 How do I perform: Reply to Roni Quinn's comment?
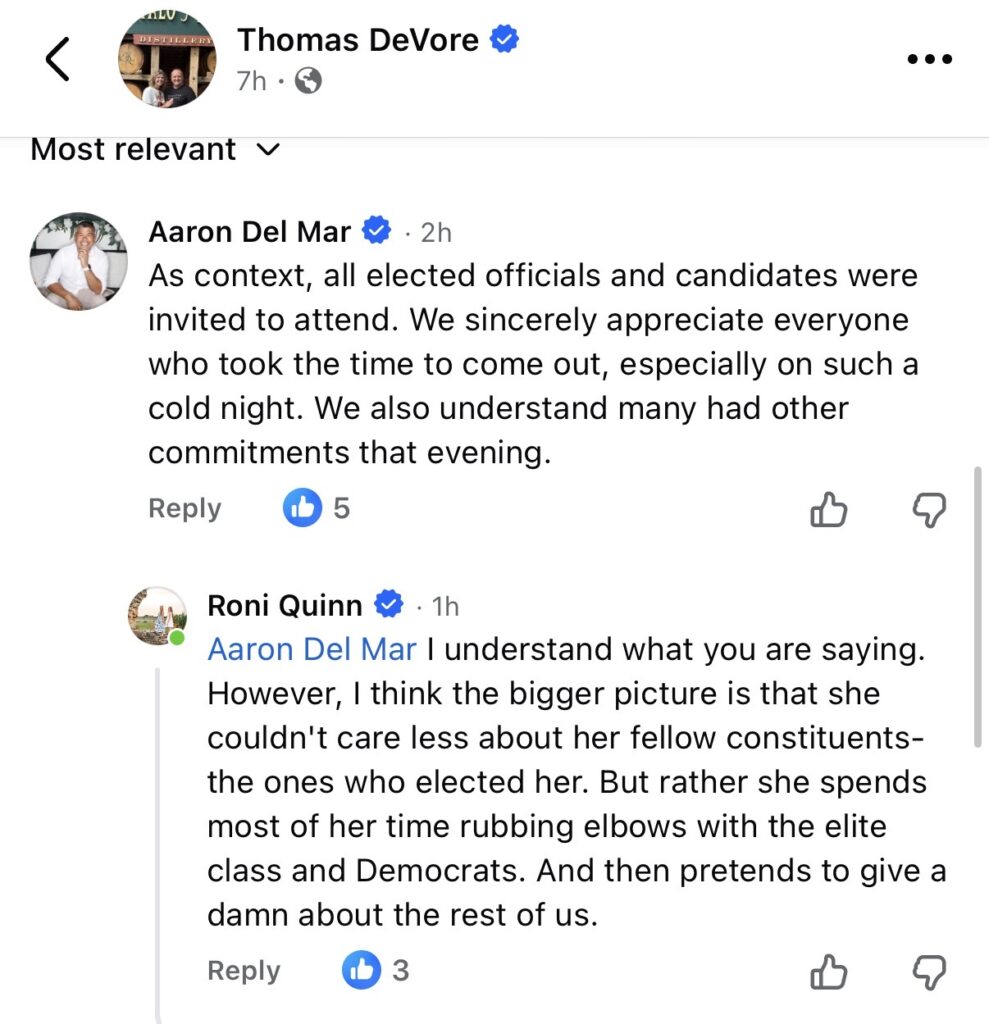point(243,971)
